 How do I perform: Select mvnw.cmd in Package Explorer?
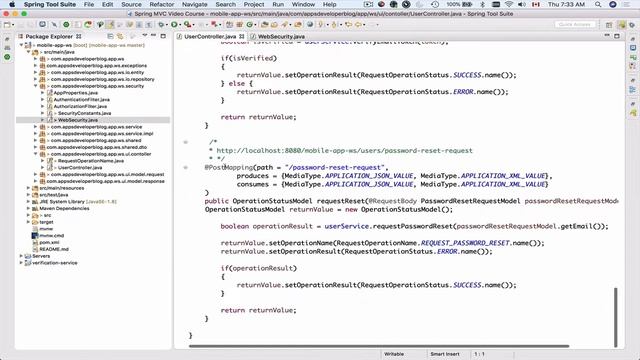51,236
